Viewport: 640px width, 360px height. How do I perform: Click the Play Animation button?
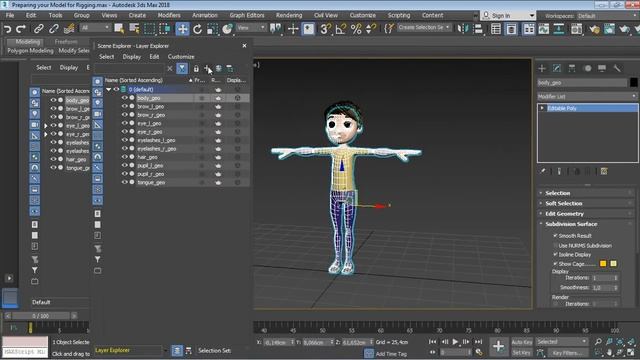tap(455, 342)
